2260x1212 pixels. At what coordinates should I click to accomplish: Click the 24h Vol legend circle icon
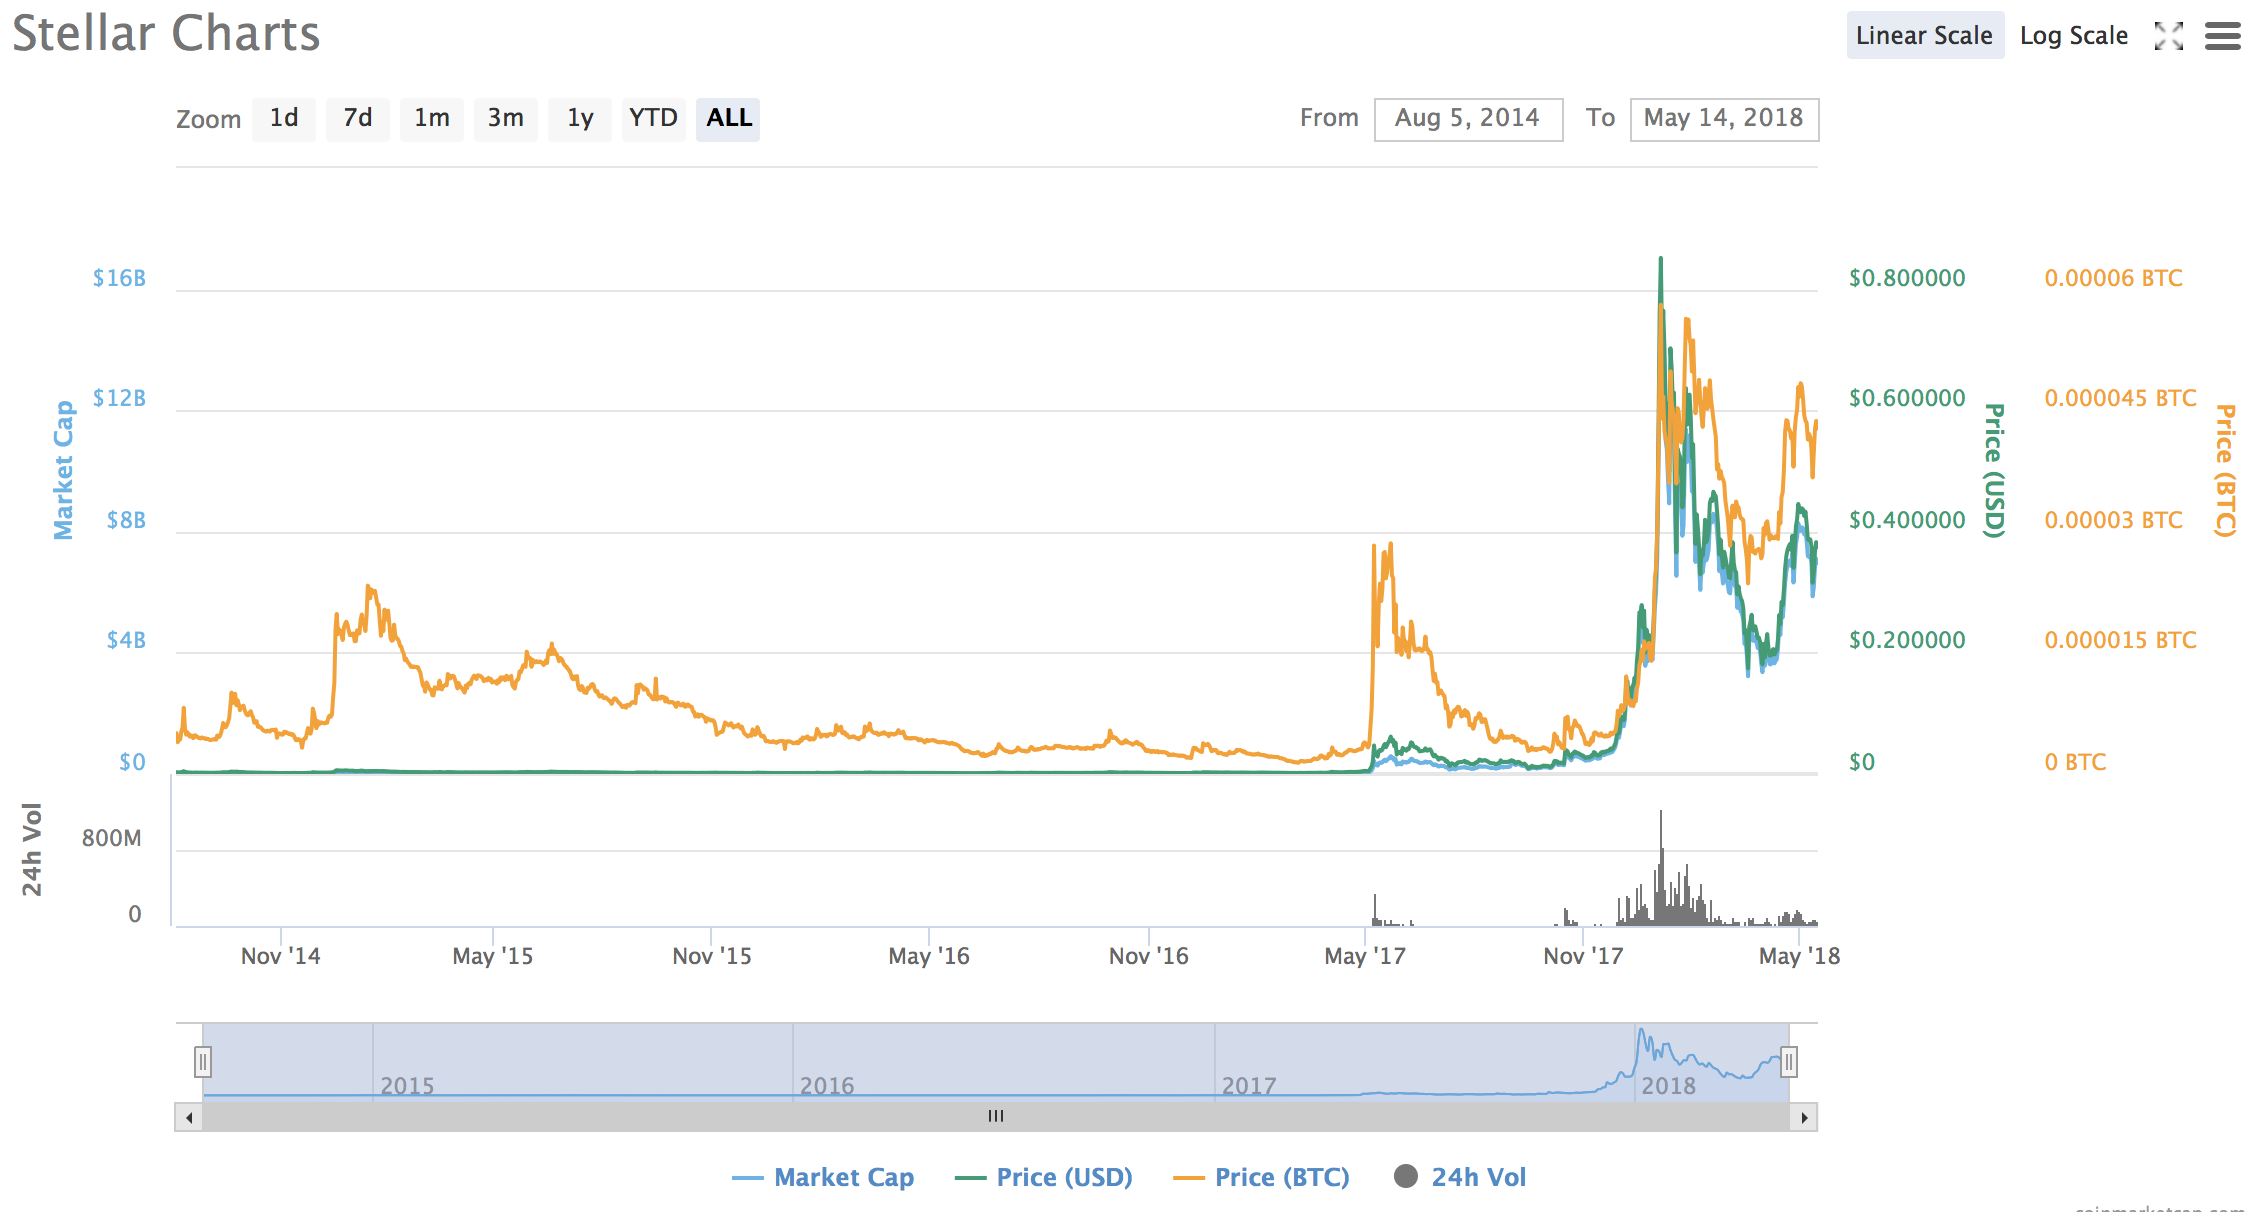point(1405,1176)
